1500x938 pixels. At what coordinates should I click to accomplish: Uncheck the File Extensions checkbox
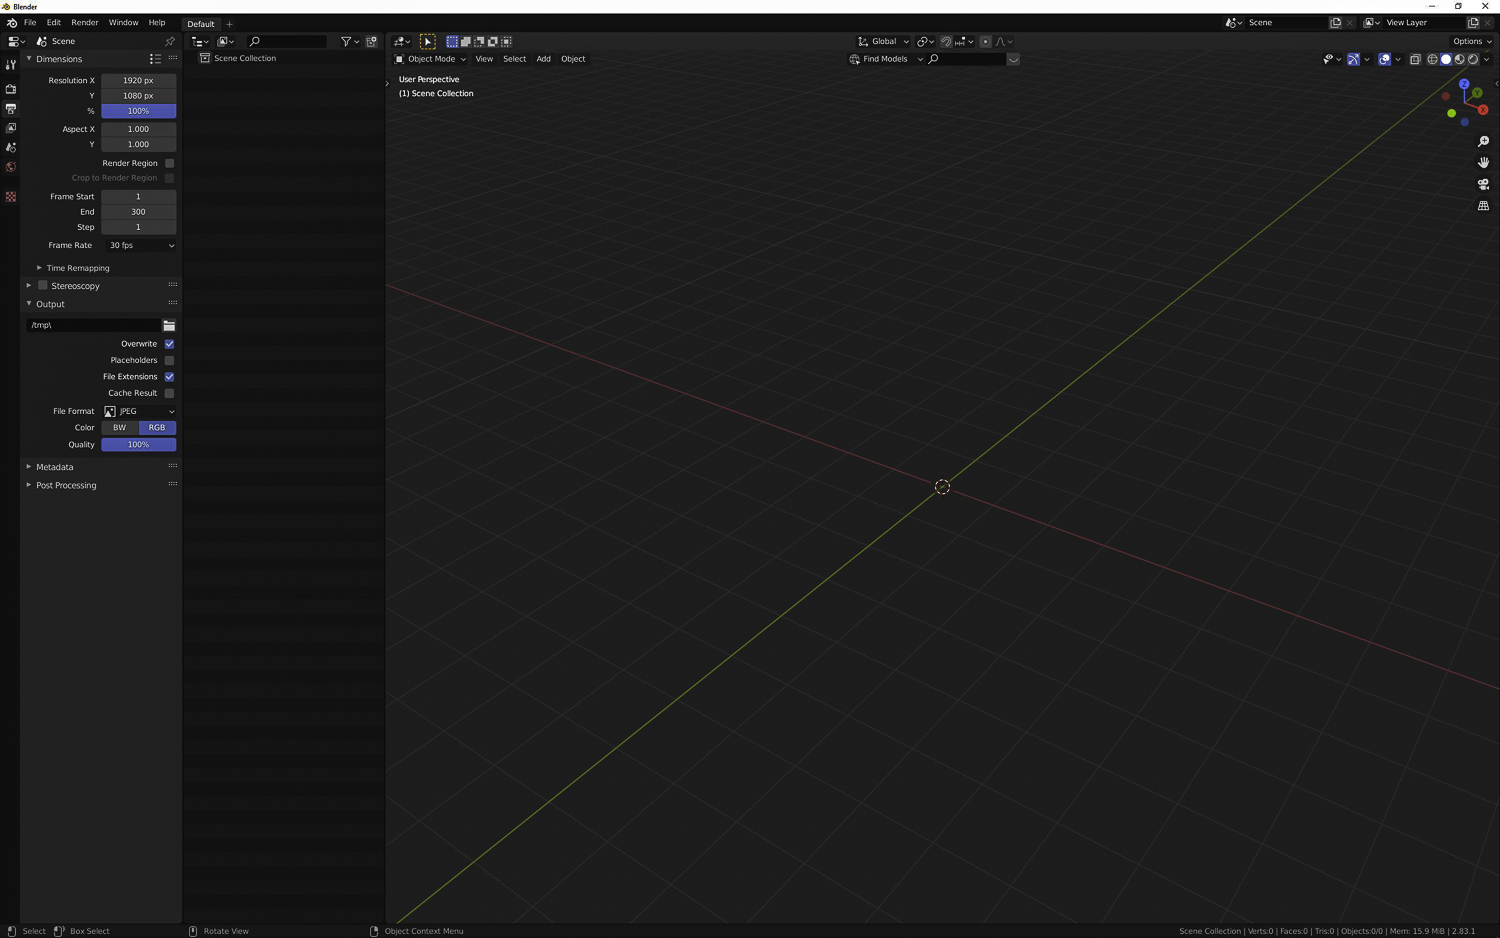[x=169, y=377]
